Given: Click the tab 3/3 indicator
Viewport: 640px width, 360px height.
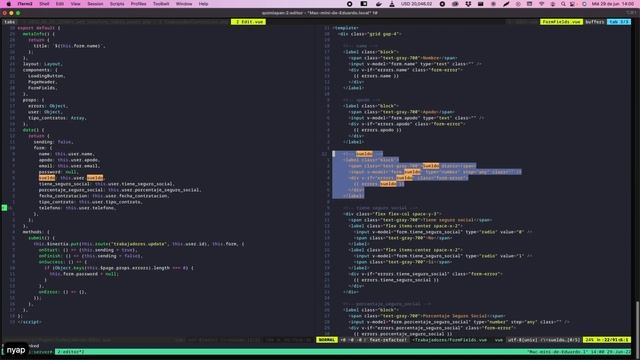Looking at the screenshot, I should click(x=619, y=22).
